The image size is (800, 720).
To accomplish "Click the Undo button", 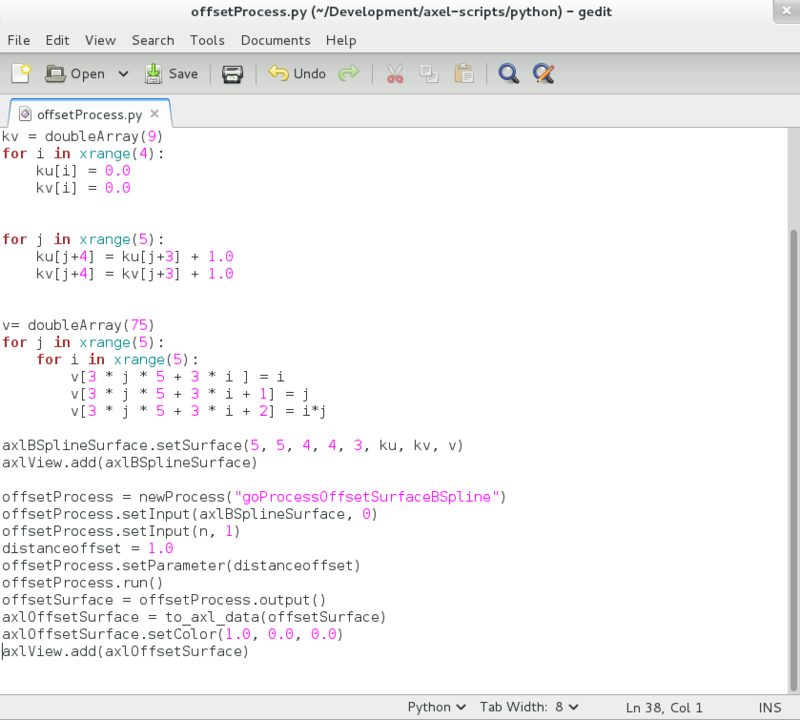I will (297, 73).
